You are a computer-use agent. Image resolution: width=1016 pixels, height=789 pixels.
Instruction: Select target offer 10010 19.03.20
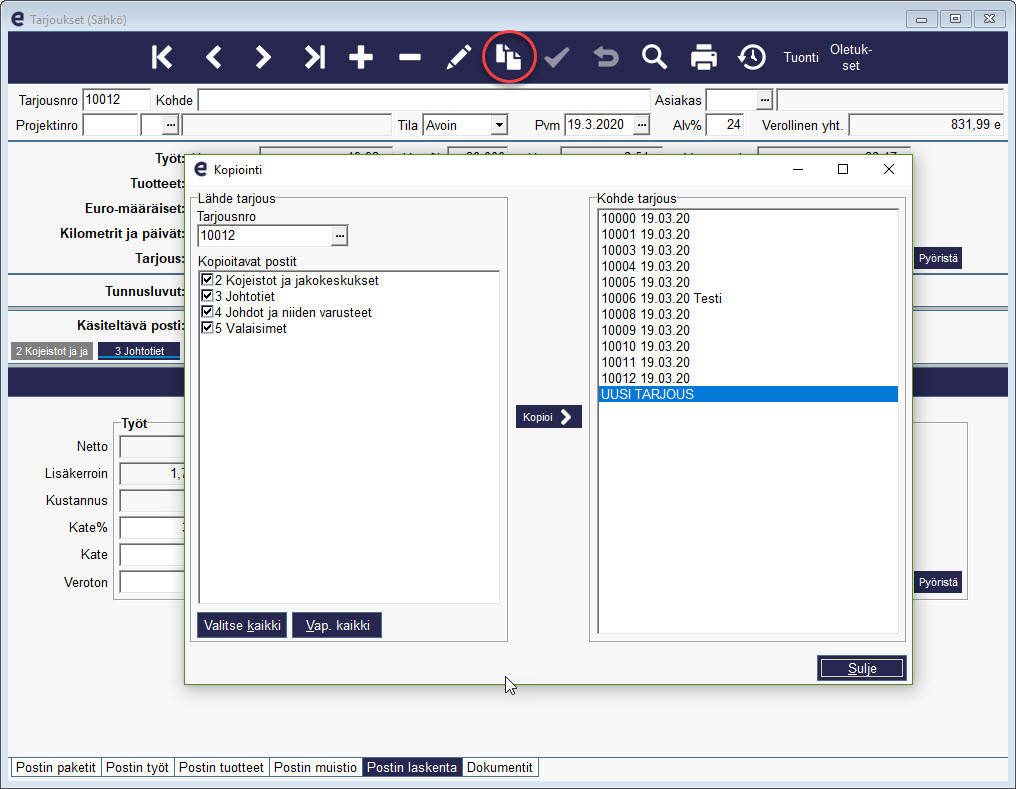(x=748, y=347)
